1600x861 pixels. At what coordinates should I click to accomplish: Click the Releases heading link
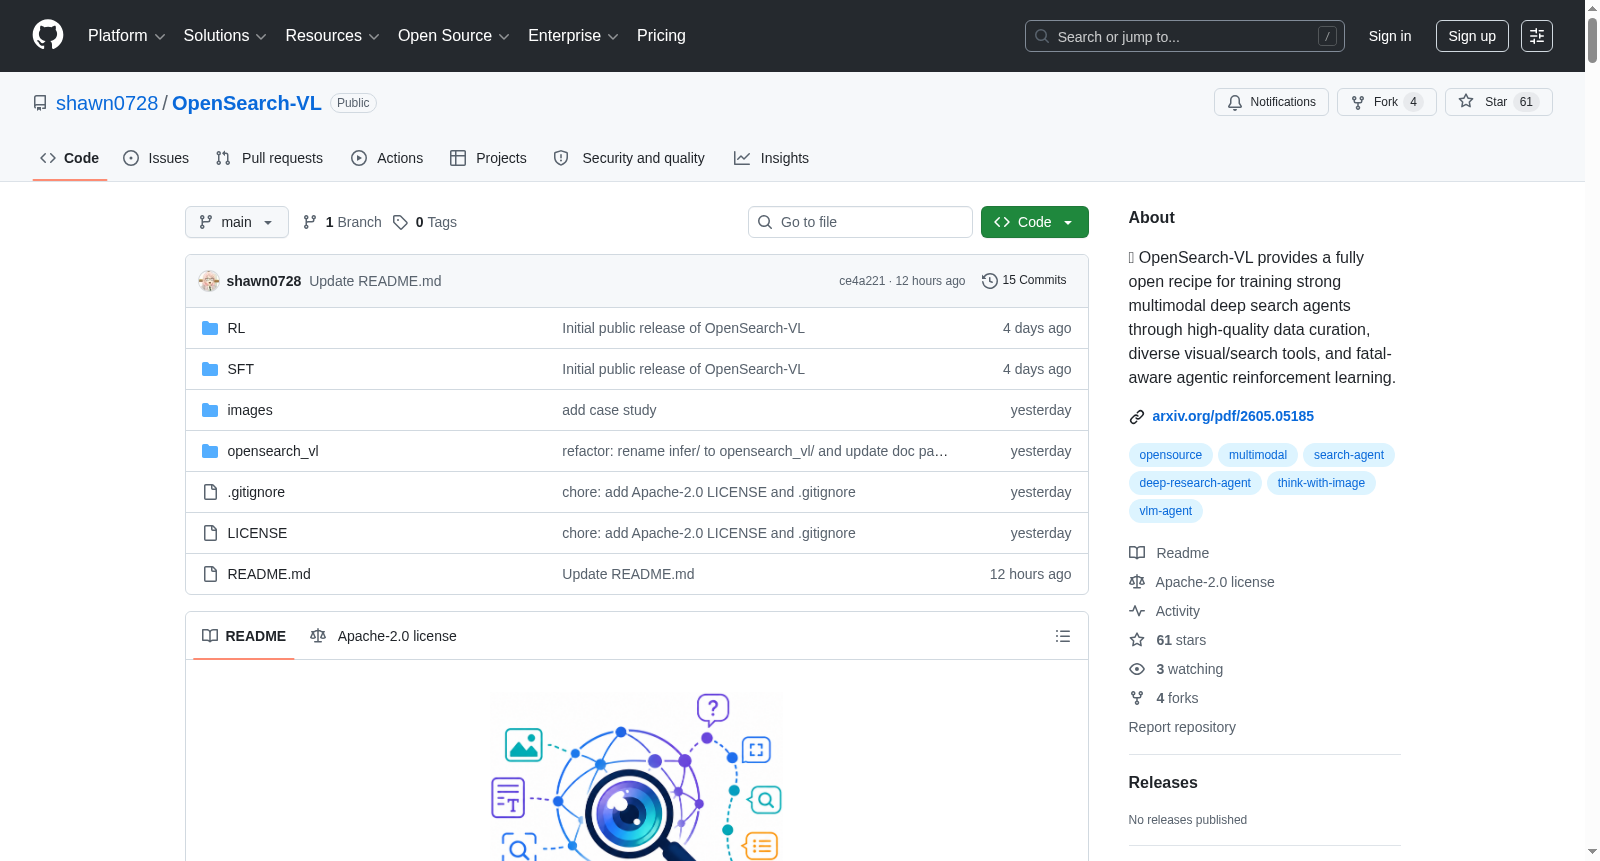click(1163, 783)
